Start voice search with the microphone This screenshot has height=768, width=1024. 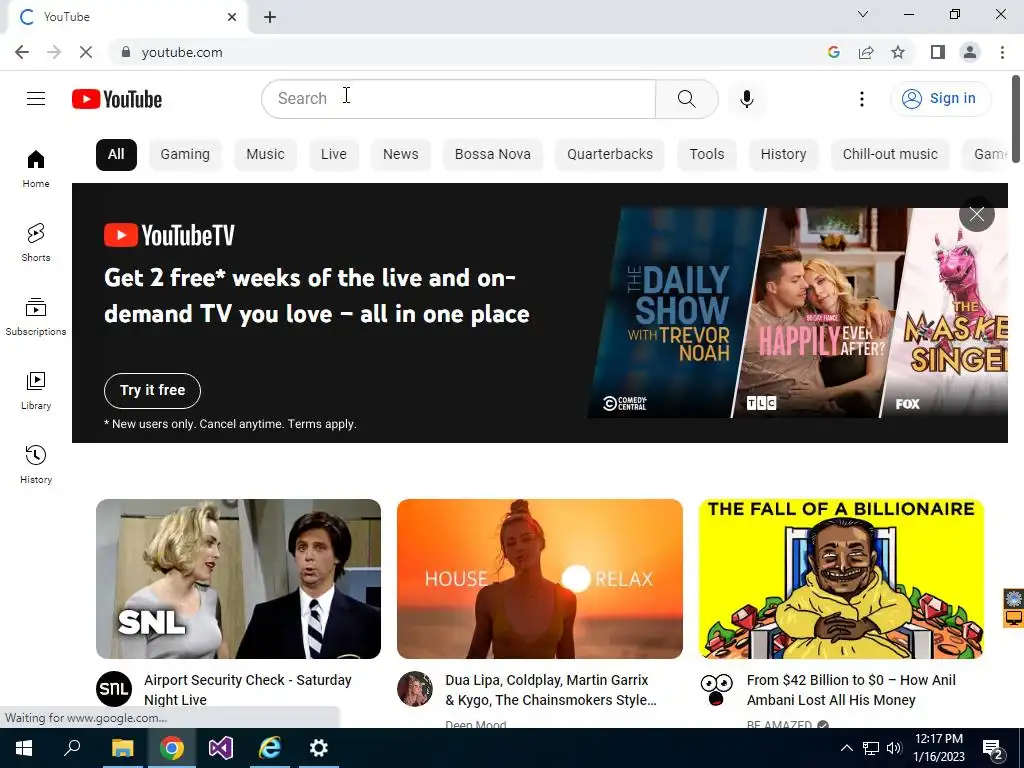747,99
